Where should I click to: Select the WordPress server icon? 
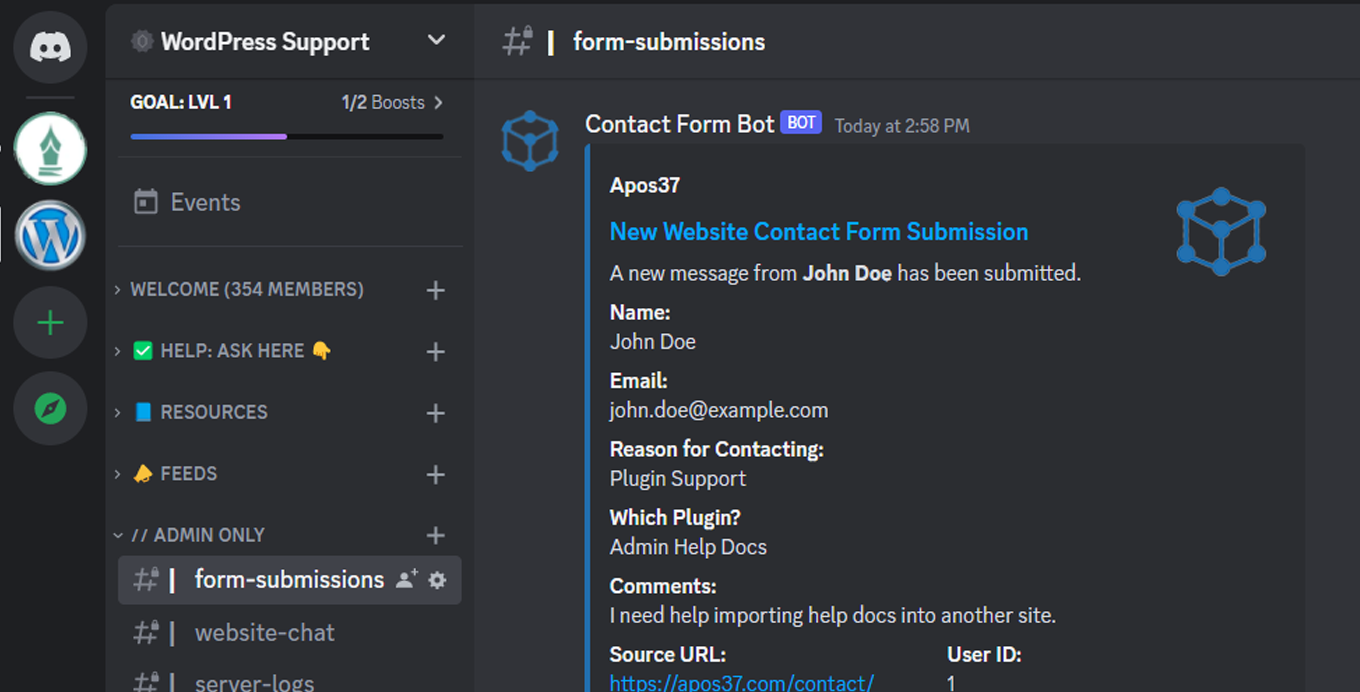[50, 236]
